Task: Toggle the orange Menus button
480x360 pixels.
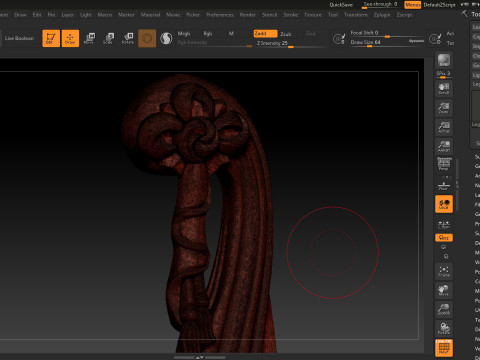Action: 413,5
